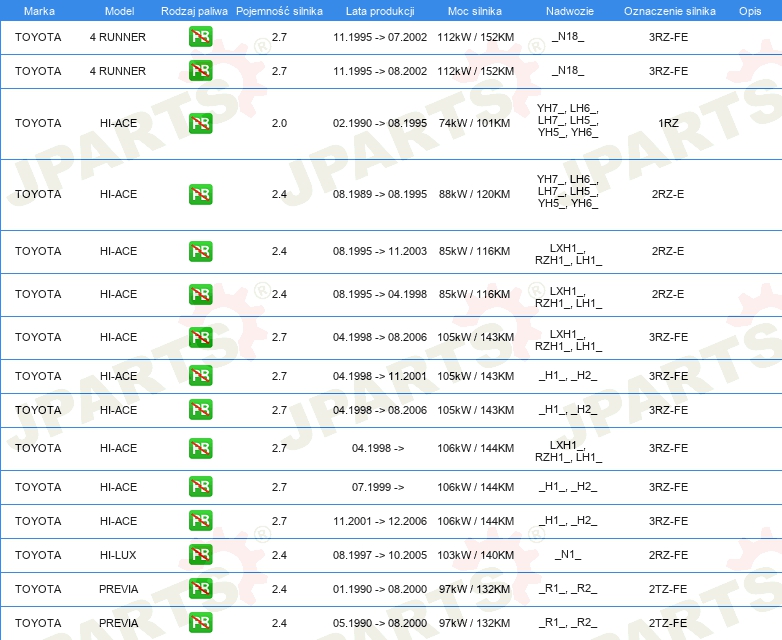Select the fuel type icon in HI-LUX row
782x640 pixels.
point(200,555)
